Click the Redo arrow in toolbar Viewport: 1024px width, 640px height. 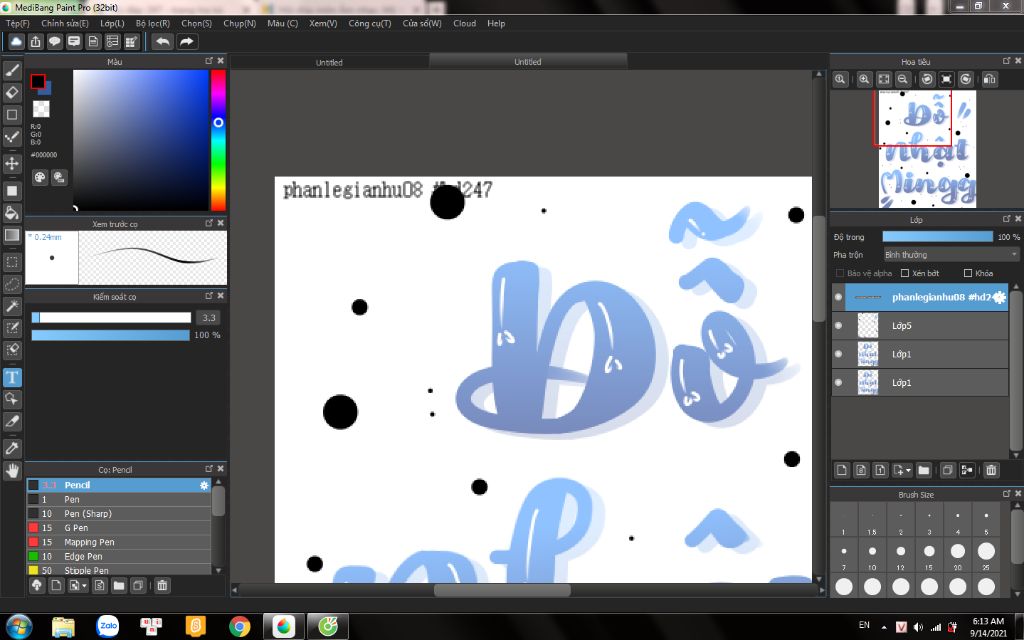187,42
